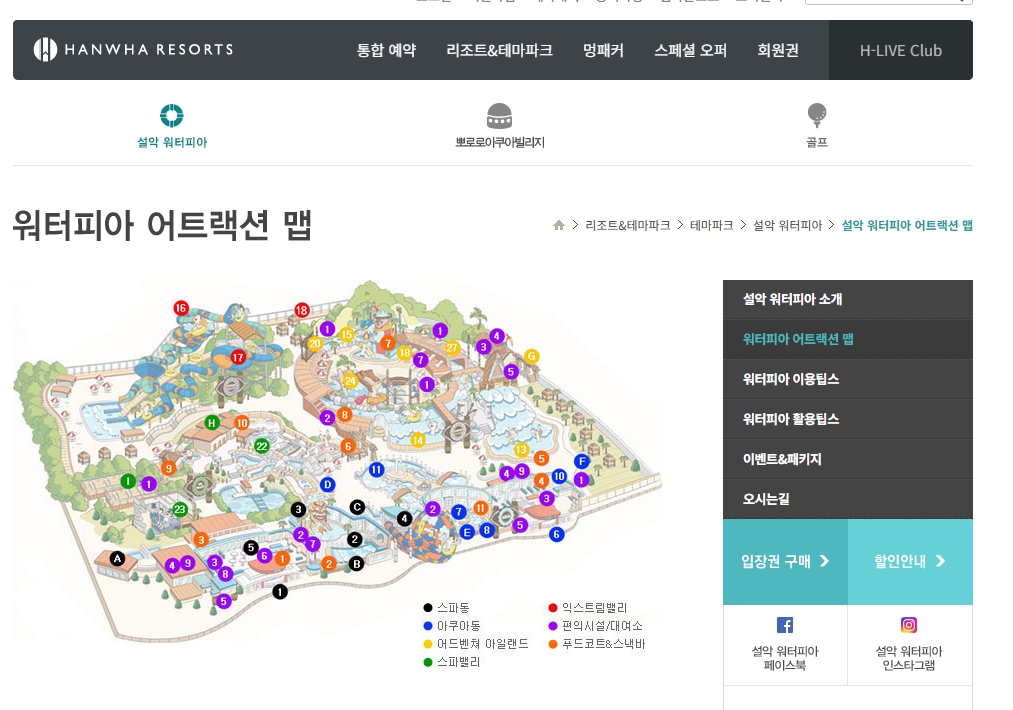Click red marker 18 on the map

(302, 310)
